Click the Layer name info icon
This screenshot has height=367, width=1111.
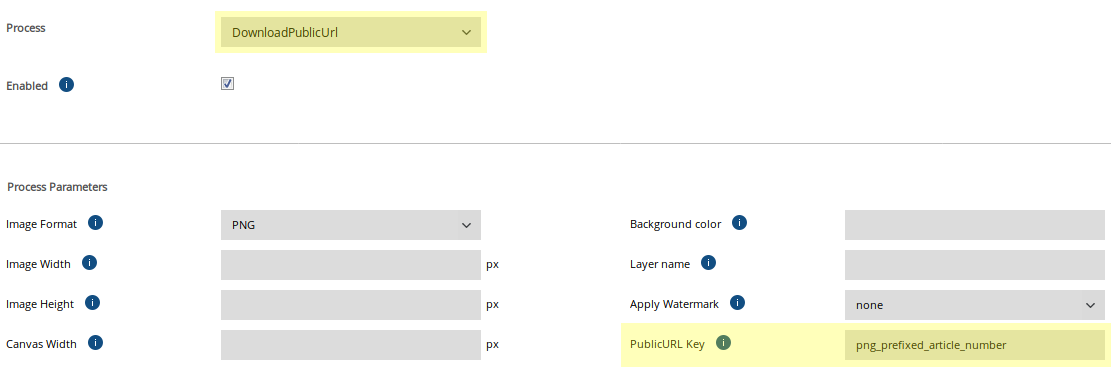(709, 263)
